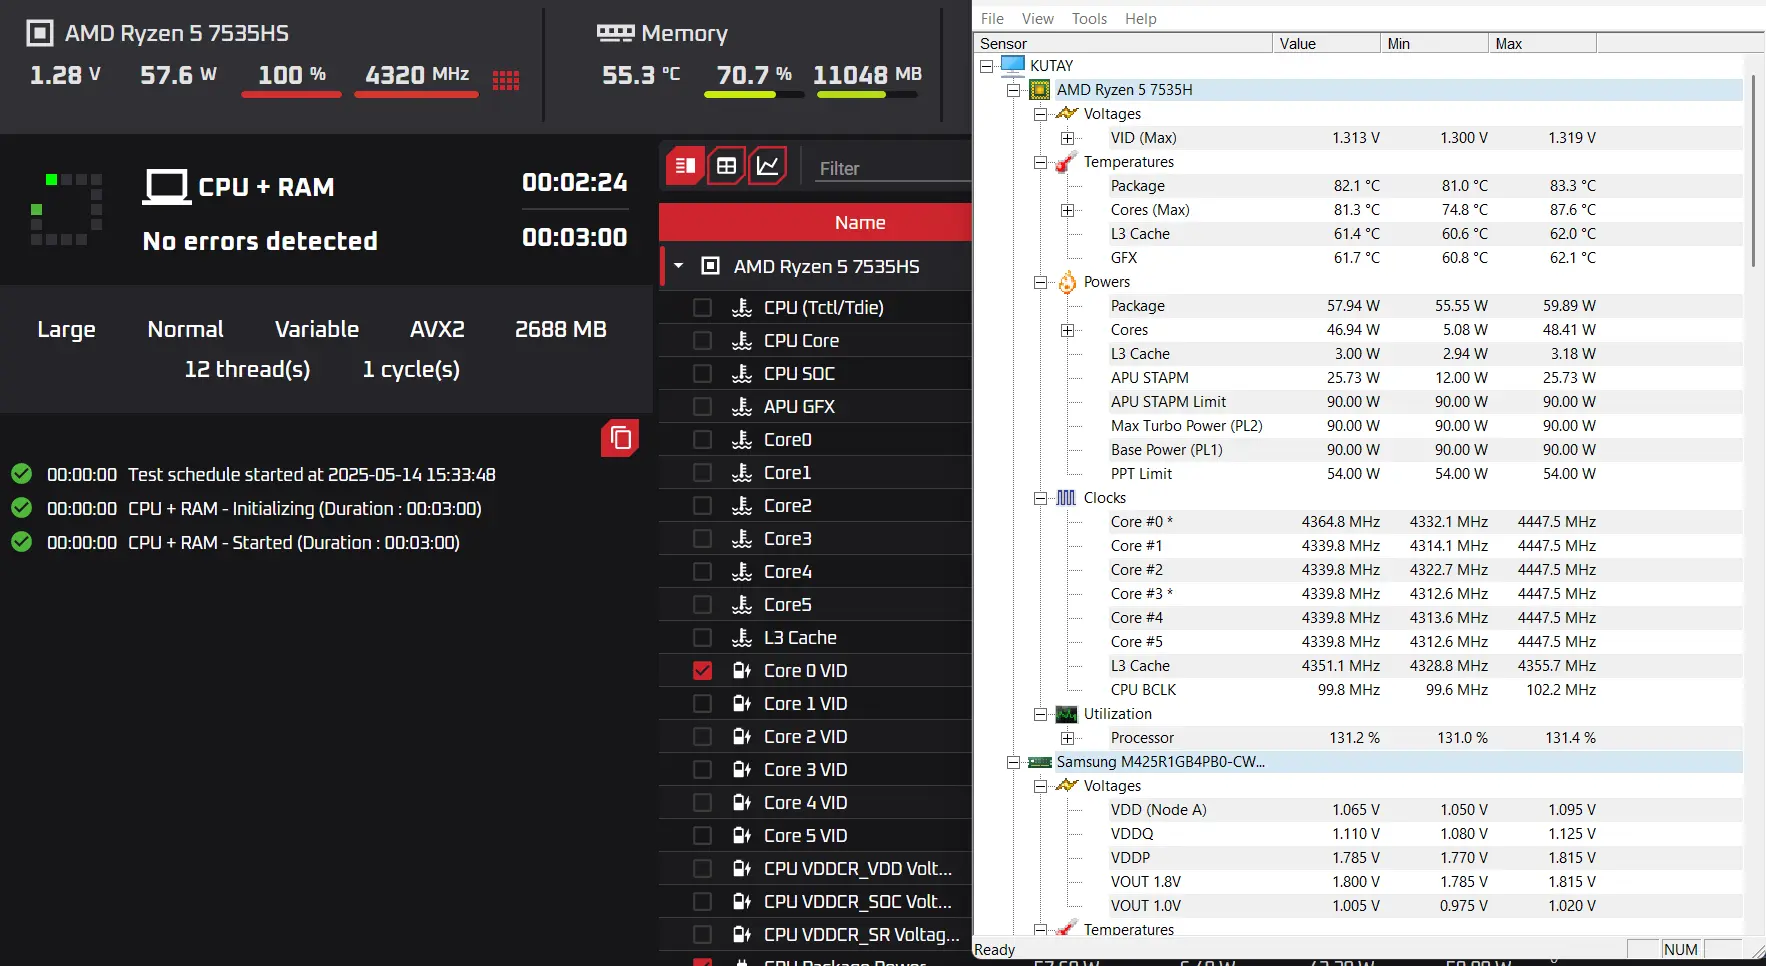
Task: Open the View menu in HWMonitor
Action: click(x=1037, y=18)
